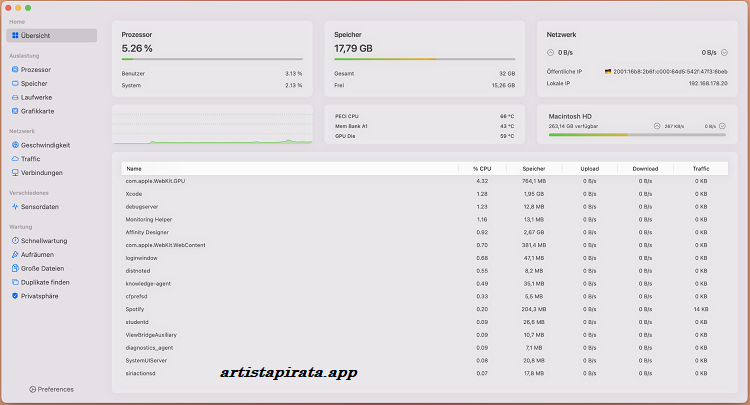Select the knowledge-agent row
This screenshot has width=750, height=405.
425,284
